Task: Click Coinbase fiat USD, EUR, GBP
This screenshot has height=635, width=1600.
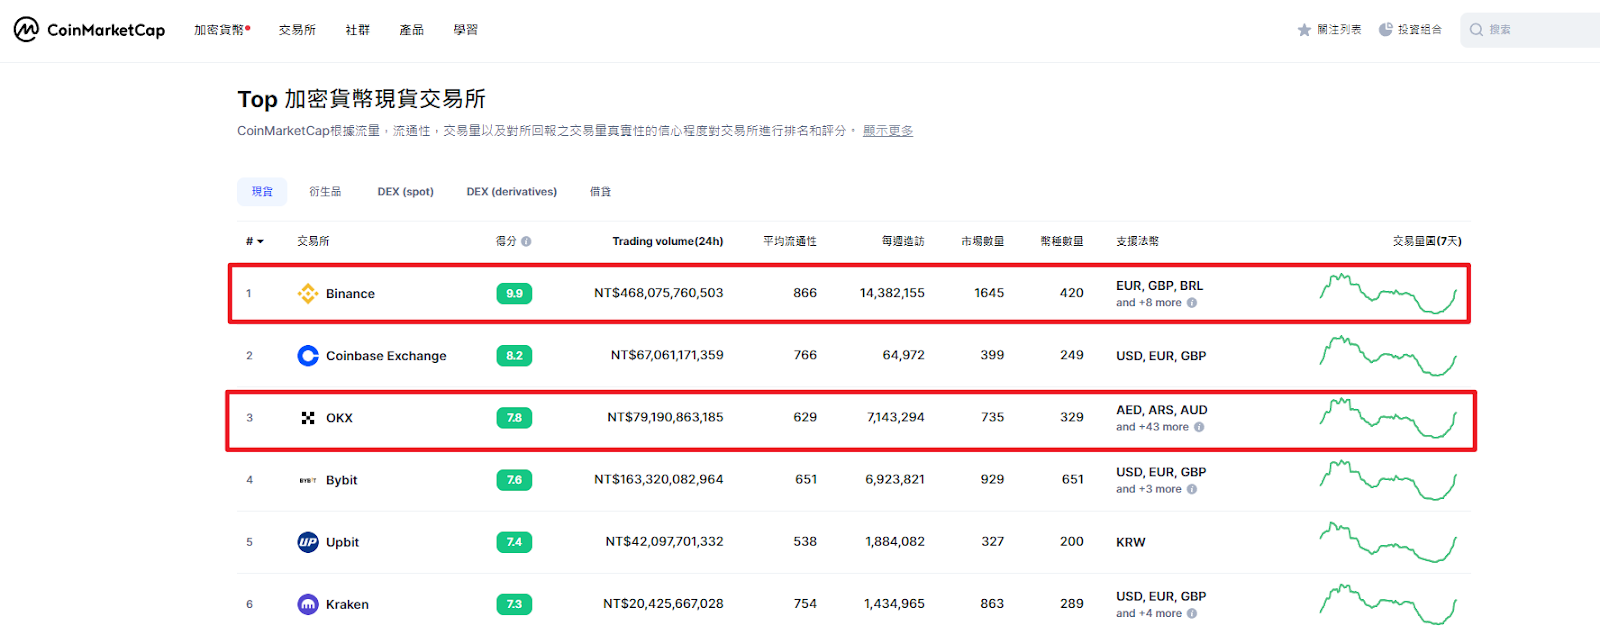Action: tap(1161, 356)
